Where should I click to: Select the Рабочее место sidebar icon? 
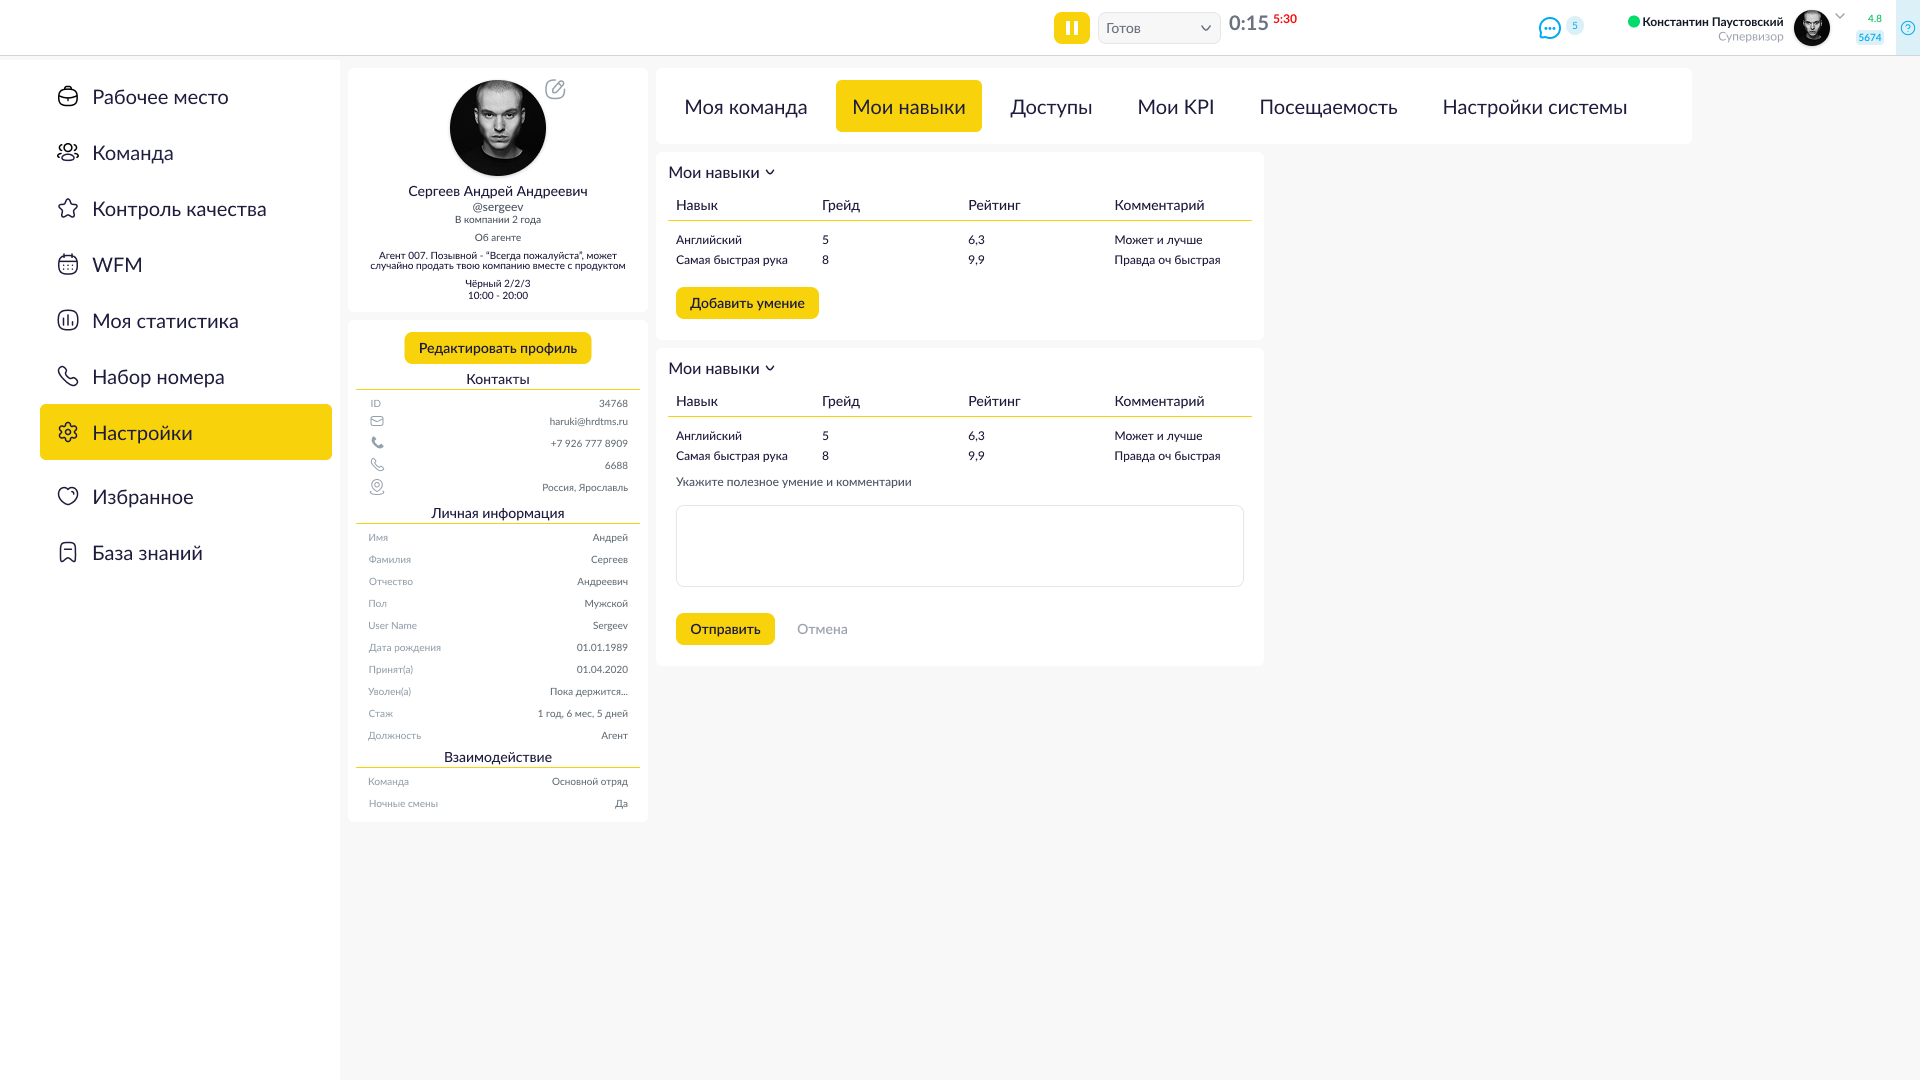[x=68, y=97]
